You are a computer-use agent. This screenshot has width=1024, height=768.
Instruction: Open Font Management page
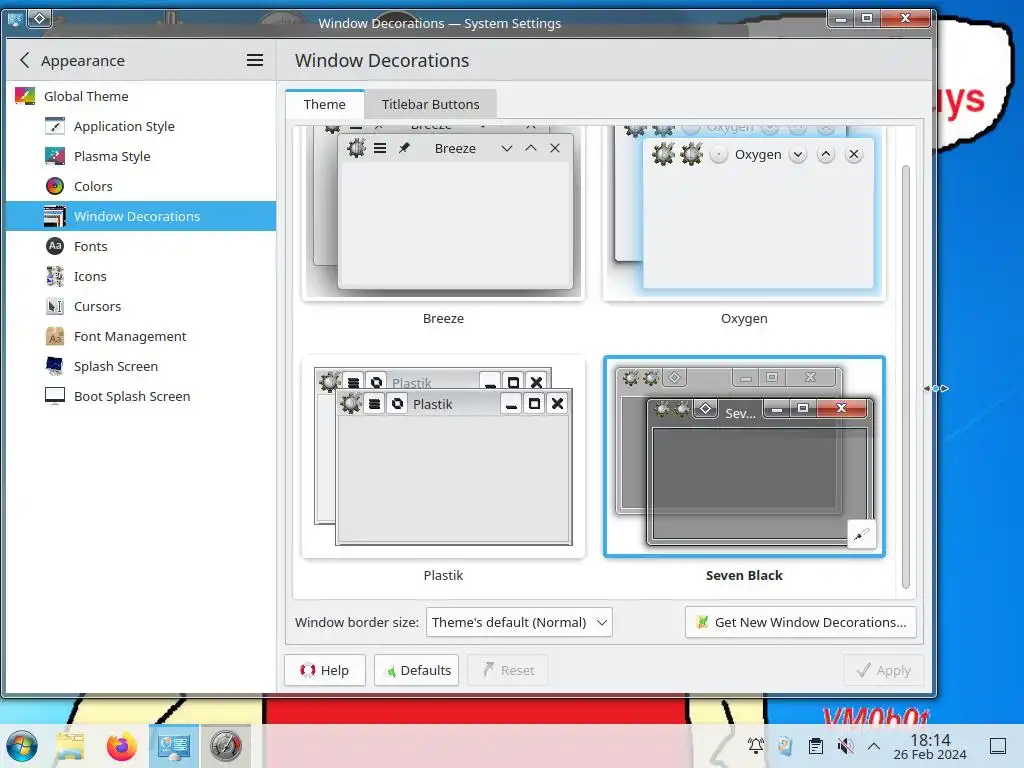(141, 336)
